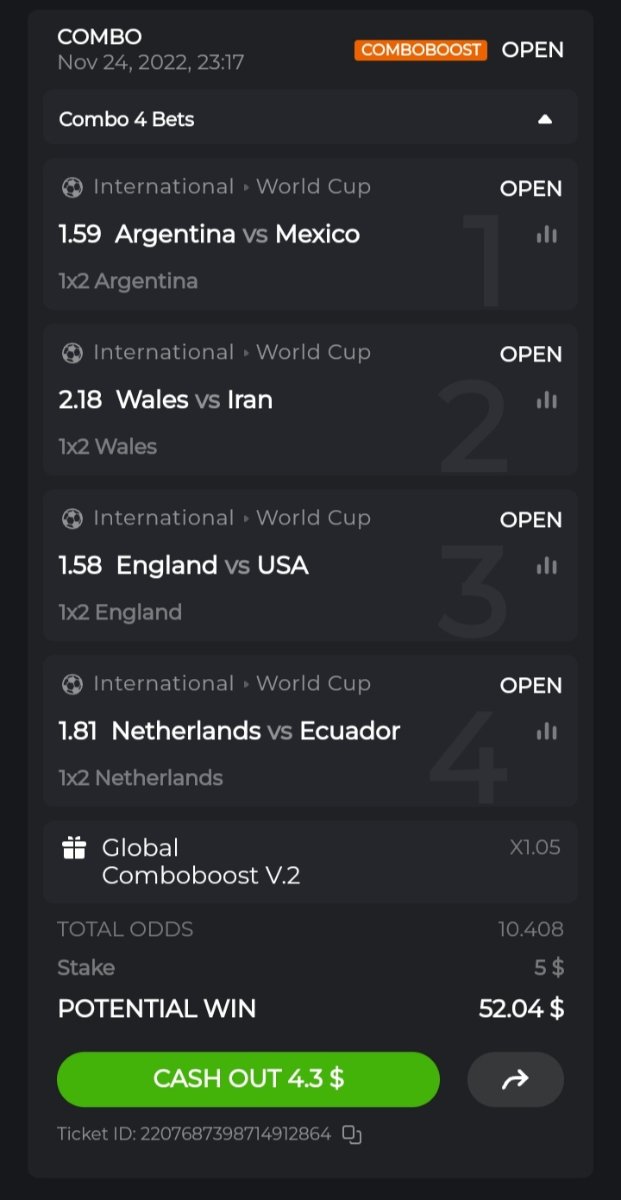
Task: Open statistics icon for Netherlands vs Ecuador
Action: click(546, 732)
